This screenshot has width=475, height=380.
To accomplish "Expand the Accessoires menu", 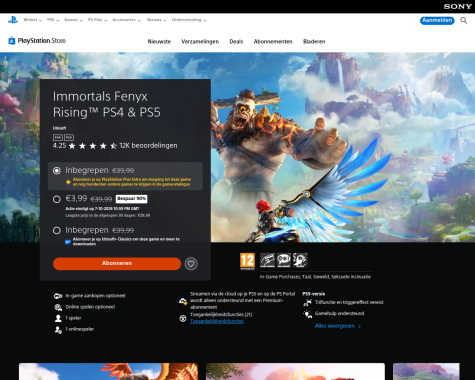I will click(x=126, y=20).
